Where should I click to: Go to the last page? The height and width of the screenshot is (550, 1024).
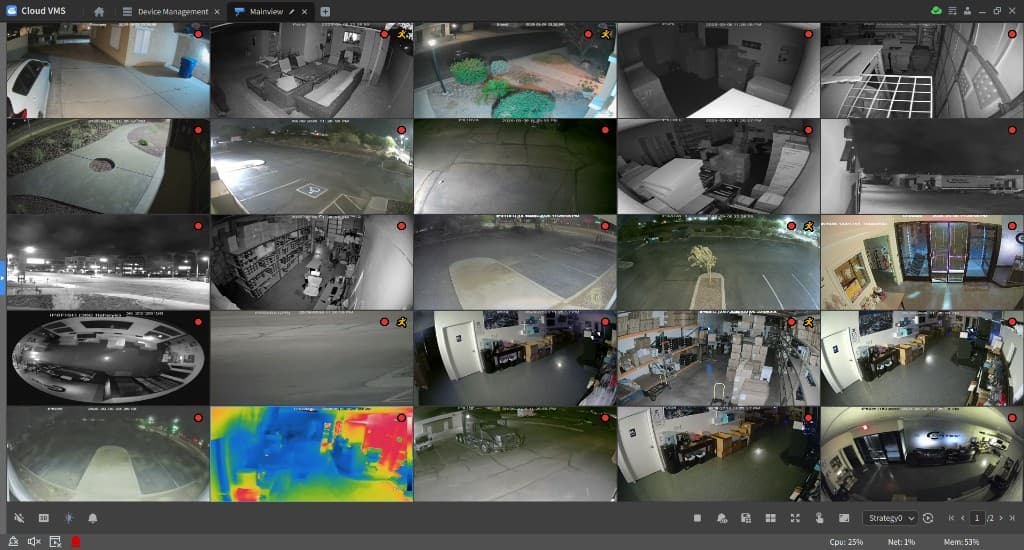pos(1012,518)
